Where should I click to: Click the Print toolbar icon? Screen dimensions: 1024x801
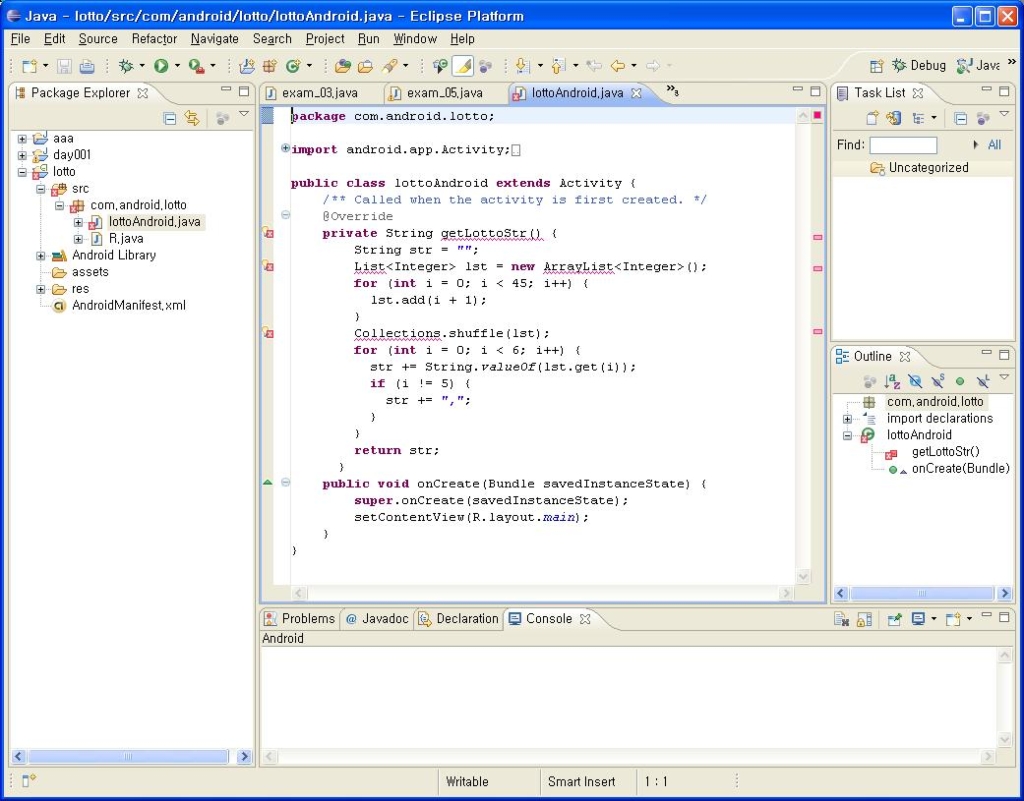pyautogui.click(x=87, y=65)
